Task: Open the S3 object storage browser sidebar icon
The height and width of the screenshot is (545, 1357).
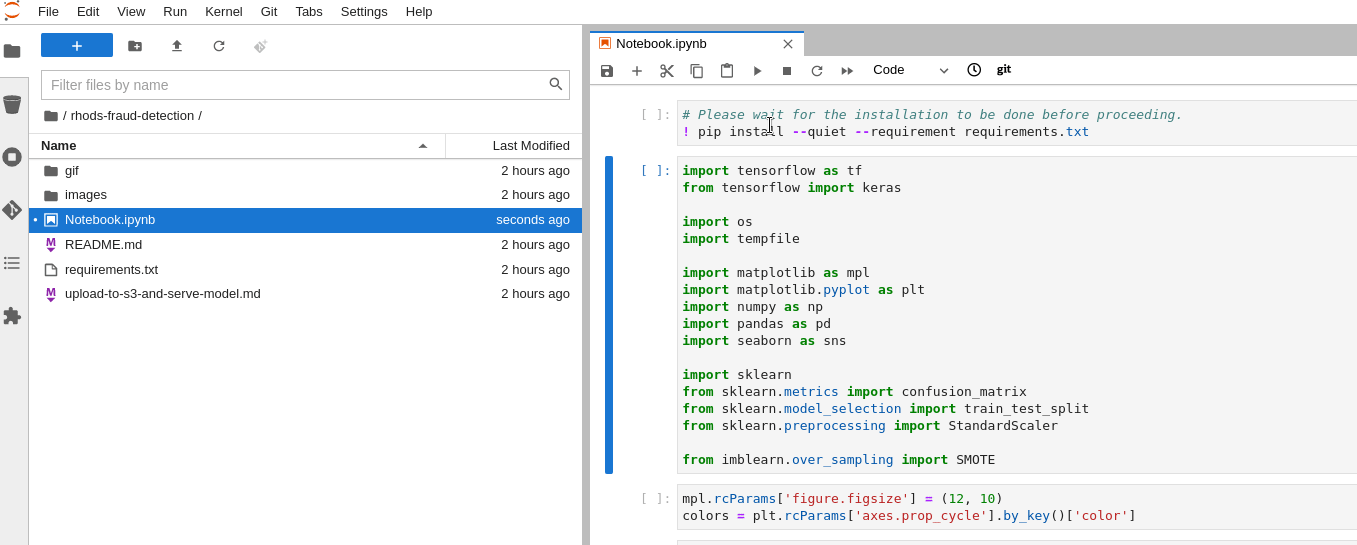Action: [x=12, y=104]
